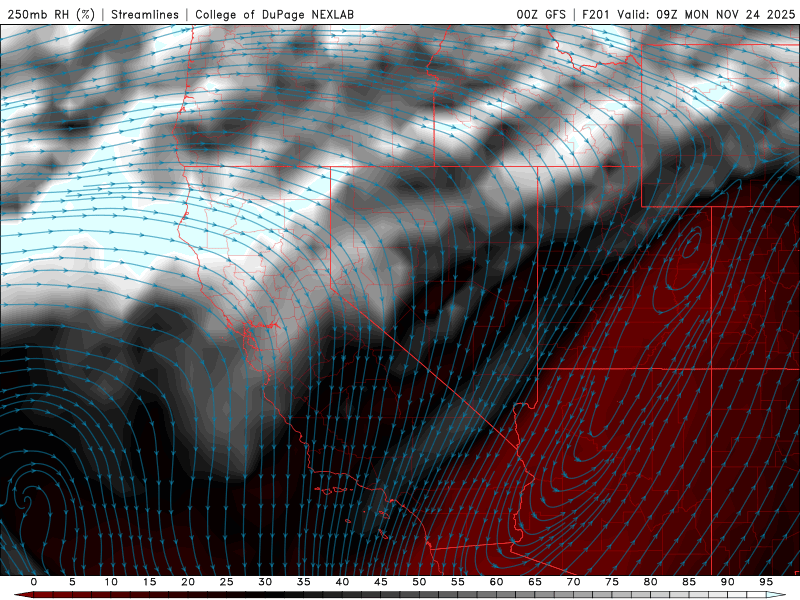Click the "F201" forecast hour label

pyautogui.click(x=595, y=14)
